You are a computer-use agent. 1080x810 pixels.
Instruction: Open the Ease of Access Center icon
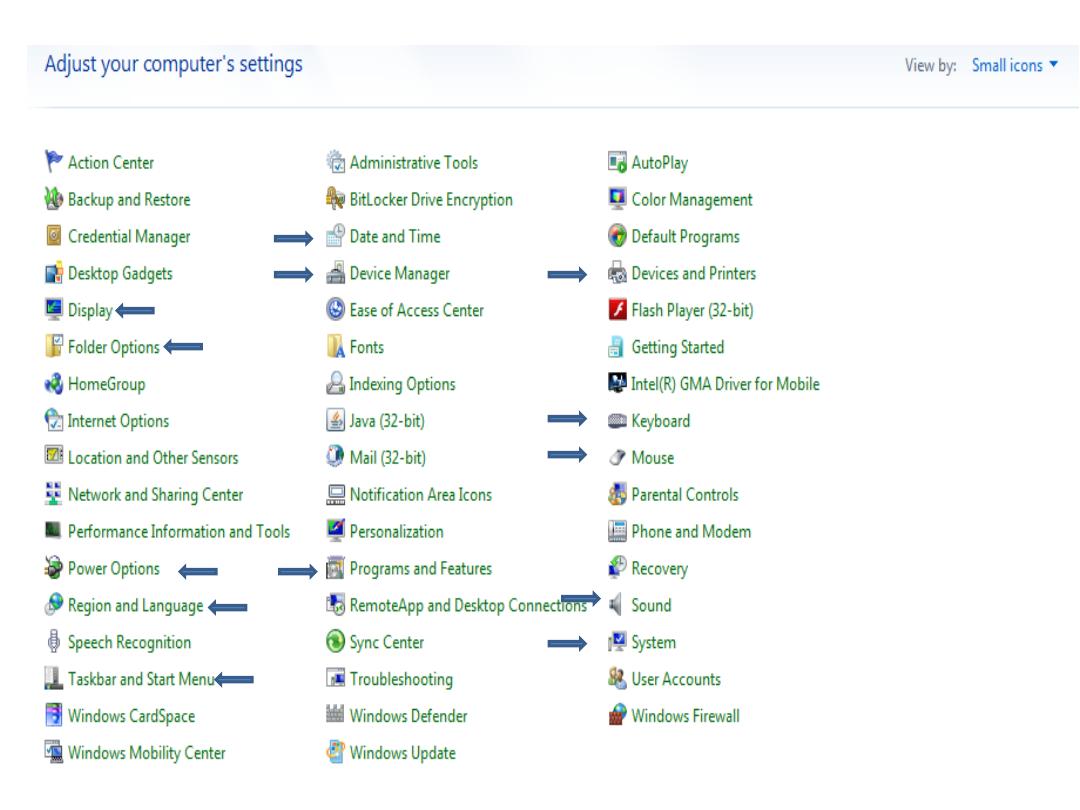pyautogui.click(x=335, y=309)
